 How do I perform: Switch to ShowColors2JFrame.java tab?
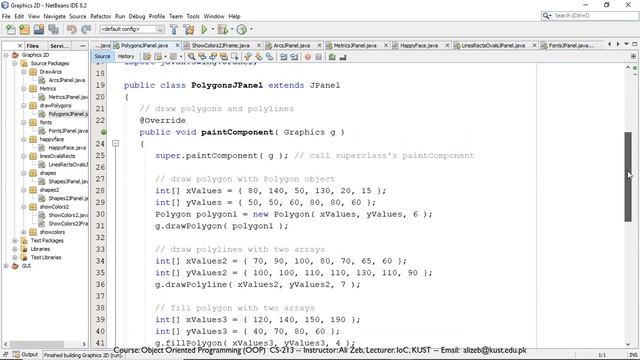220,45
